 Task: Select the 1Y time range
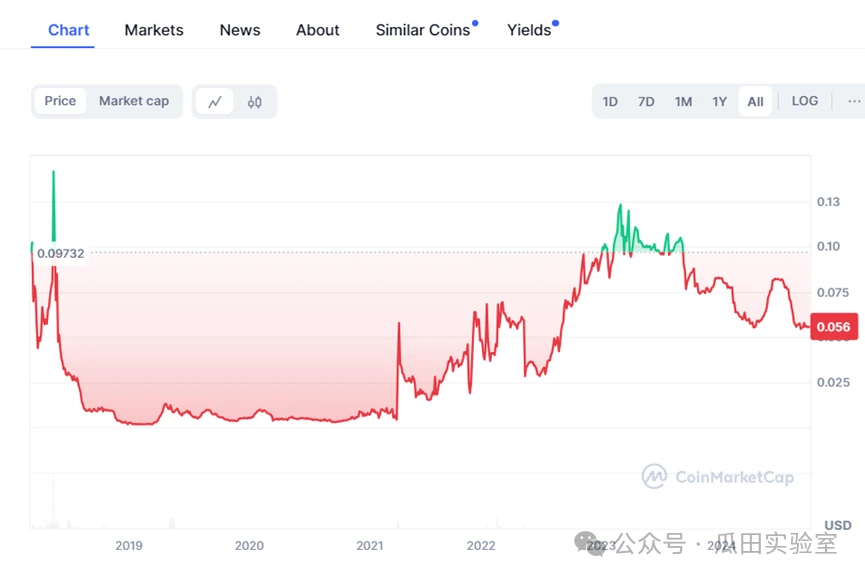719,101
